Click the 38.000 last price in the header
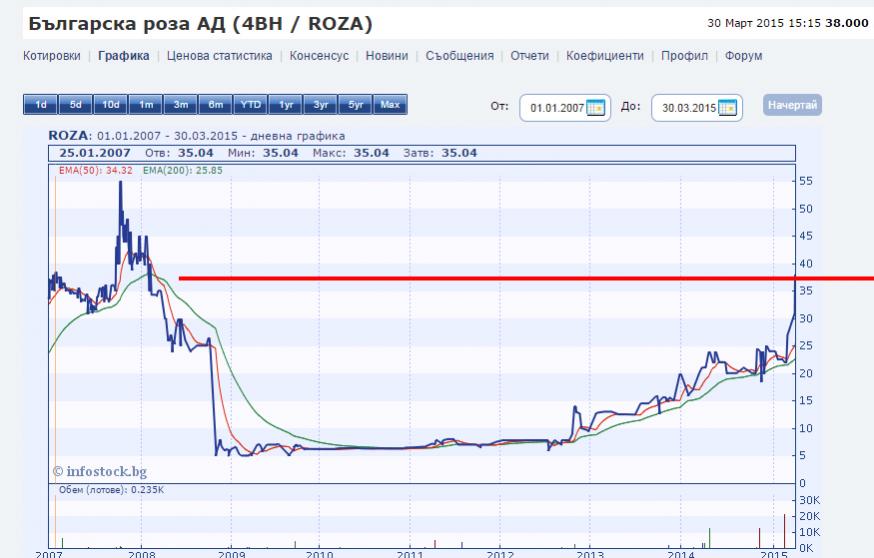874x558 pixels. tap(847, 23)
